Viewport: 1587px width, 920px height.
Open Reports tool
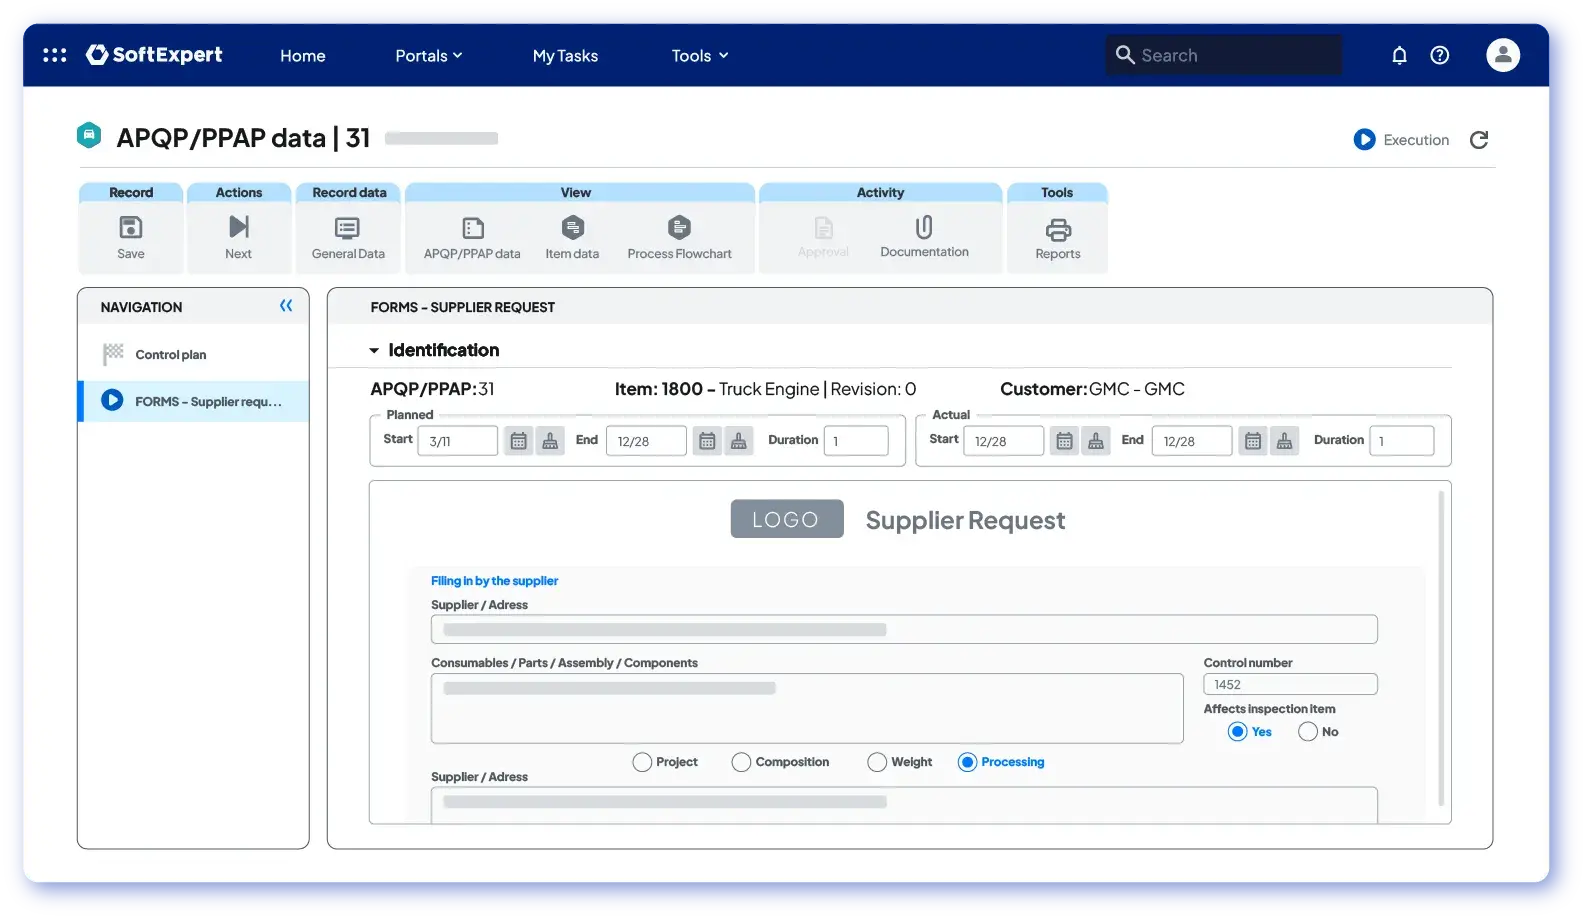coord(1058,239)
